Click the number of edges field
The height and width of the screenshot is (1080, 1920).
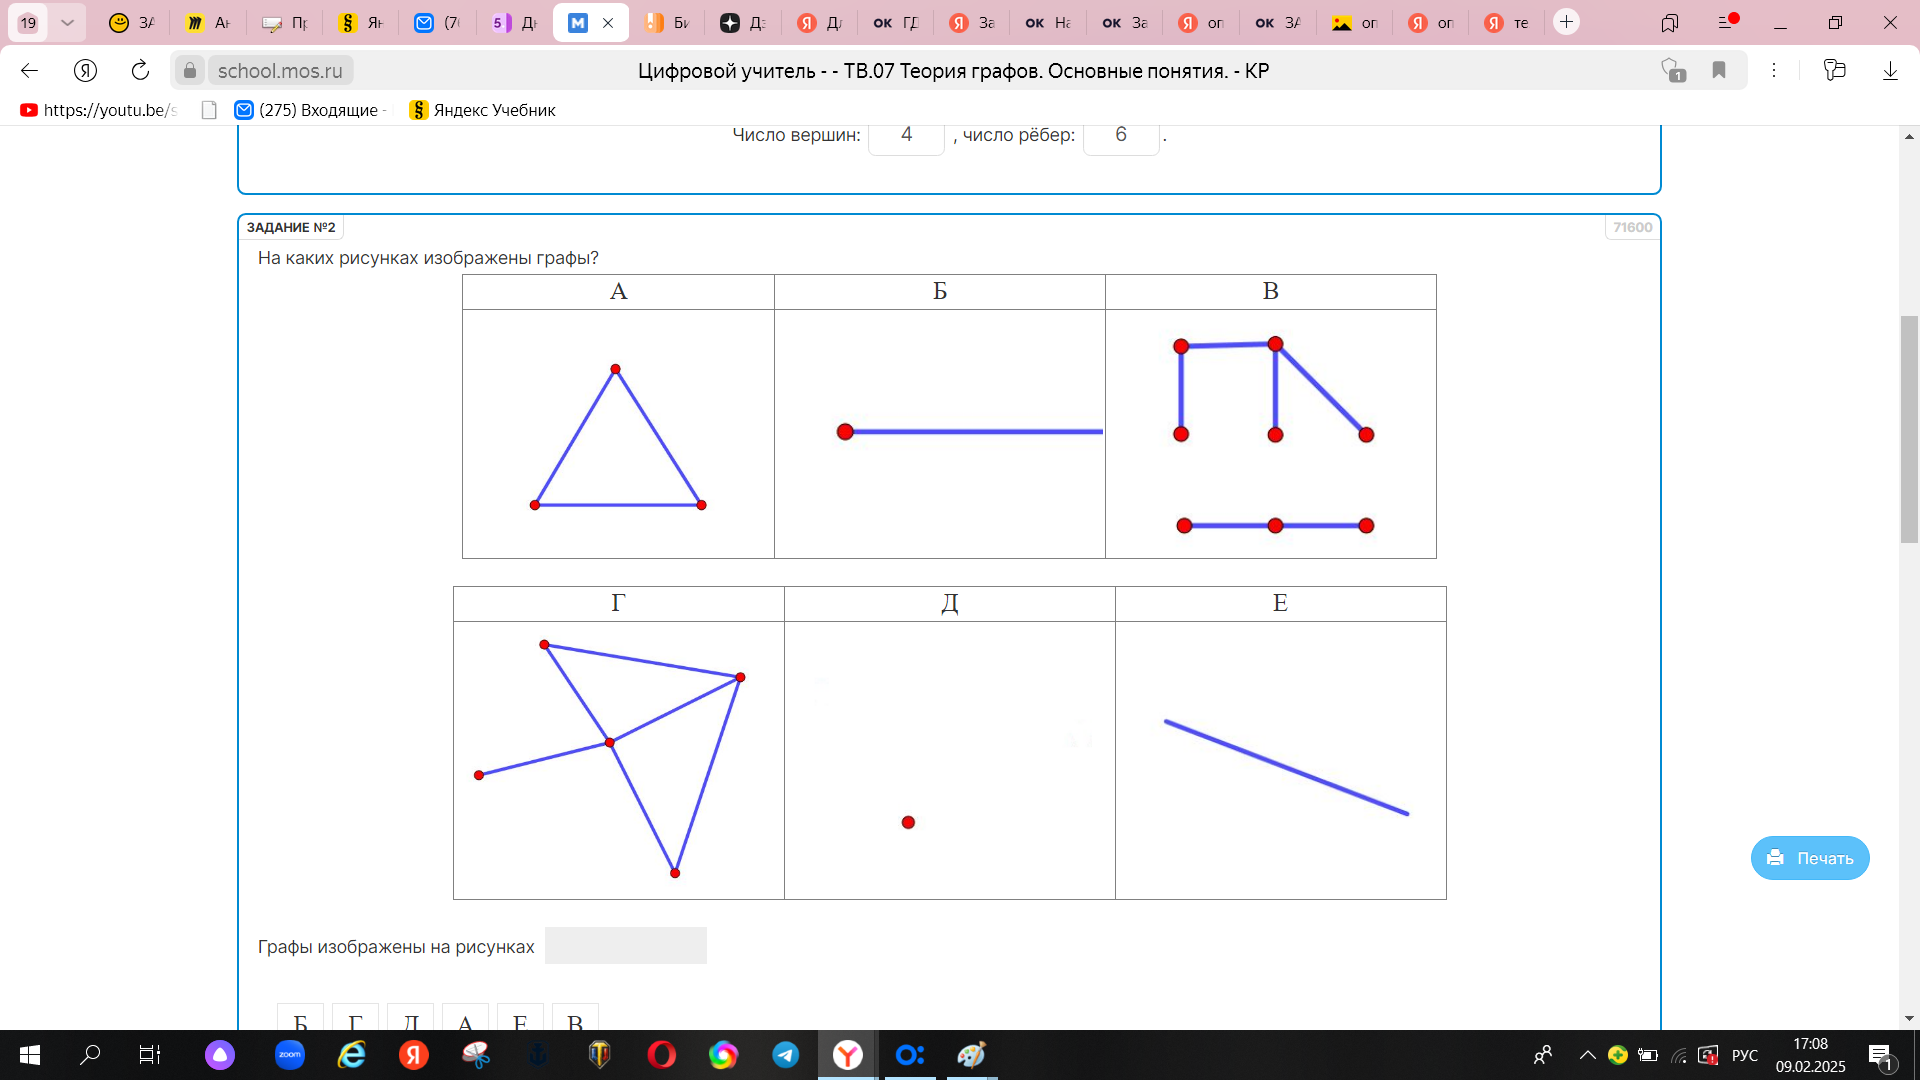(1120, 136)
